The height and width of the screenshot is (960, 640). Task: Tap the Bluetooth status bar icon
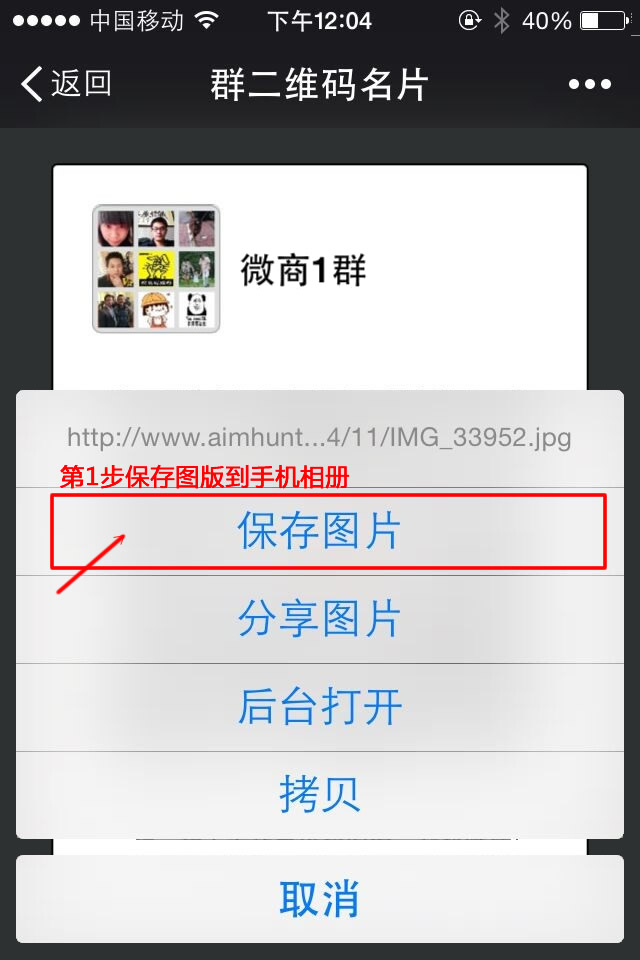(x=501, y=21)
